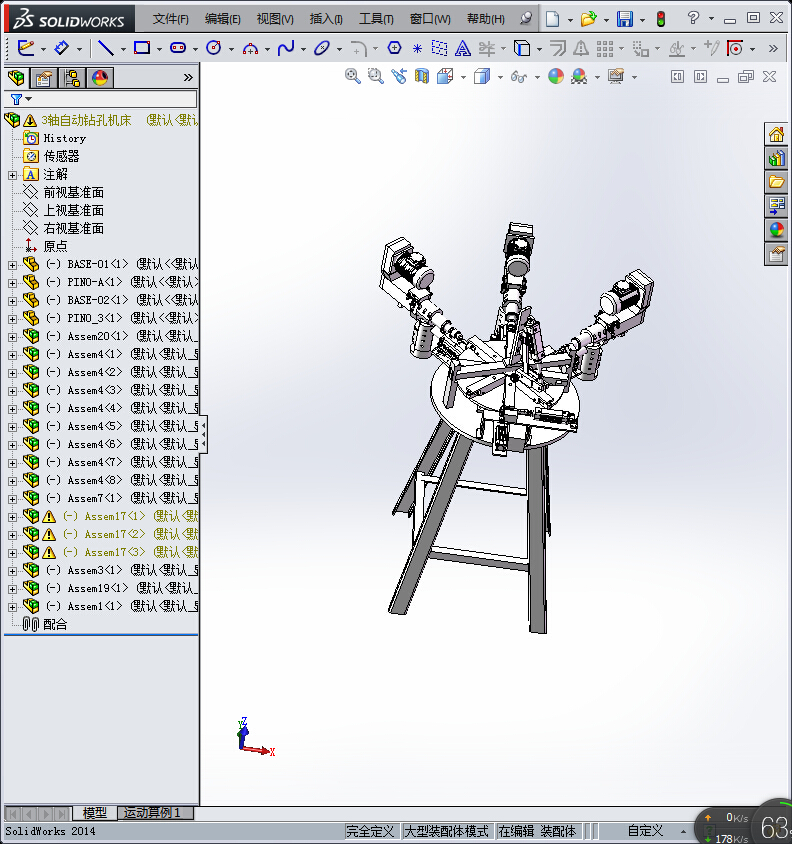Viewport: 792px width, 844px height.
Task: Open the 插入(I) menu
Action: [326, 19]
